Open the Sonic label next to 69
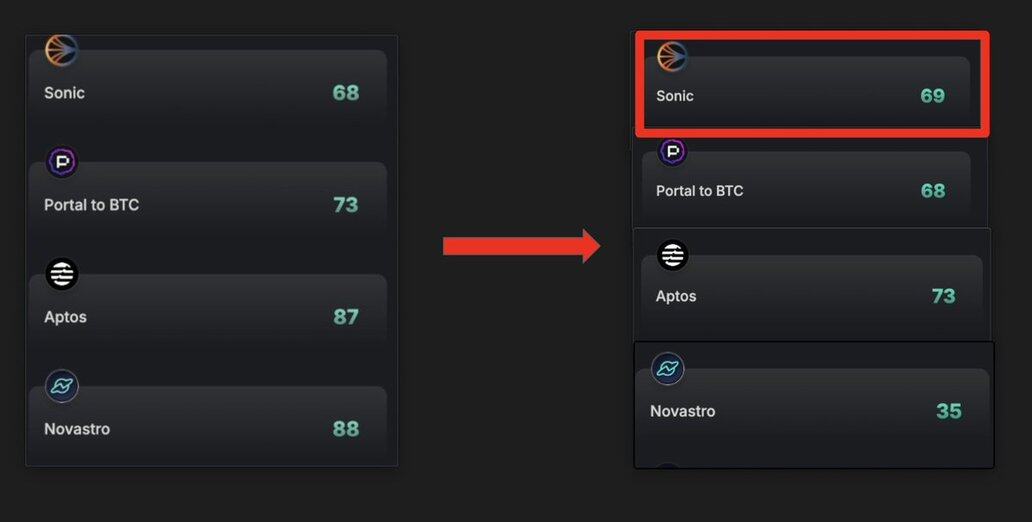Viewport: 1032px width, 522px height. point(675,96)
